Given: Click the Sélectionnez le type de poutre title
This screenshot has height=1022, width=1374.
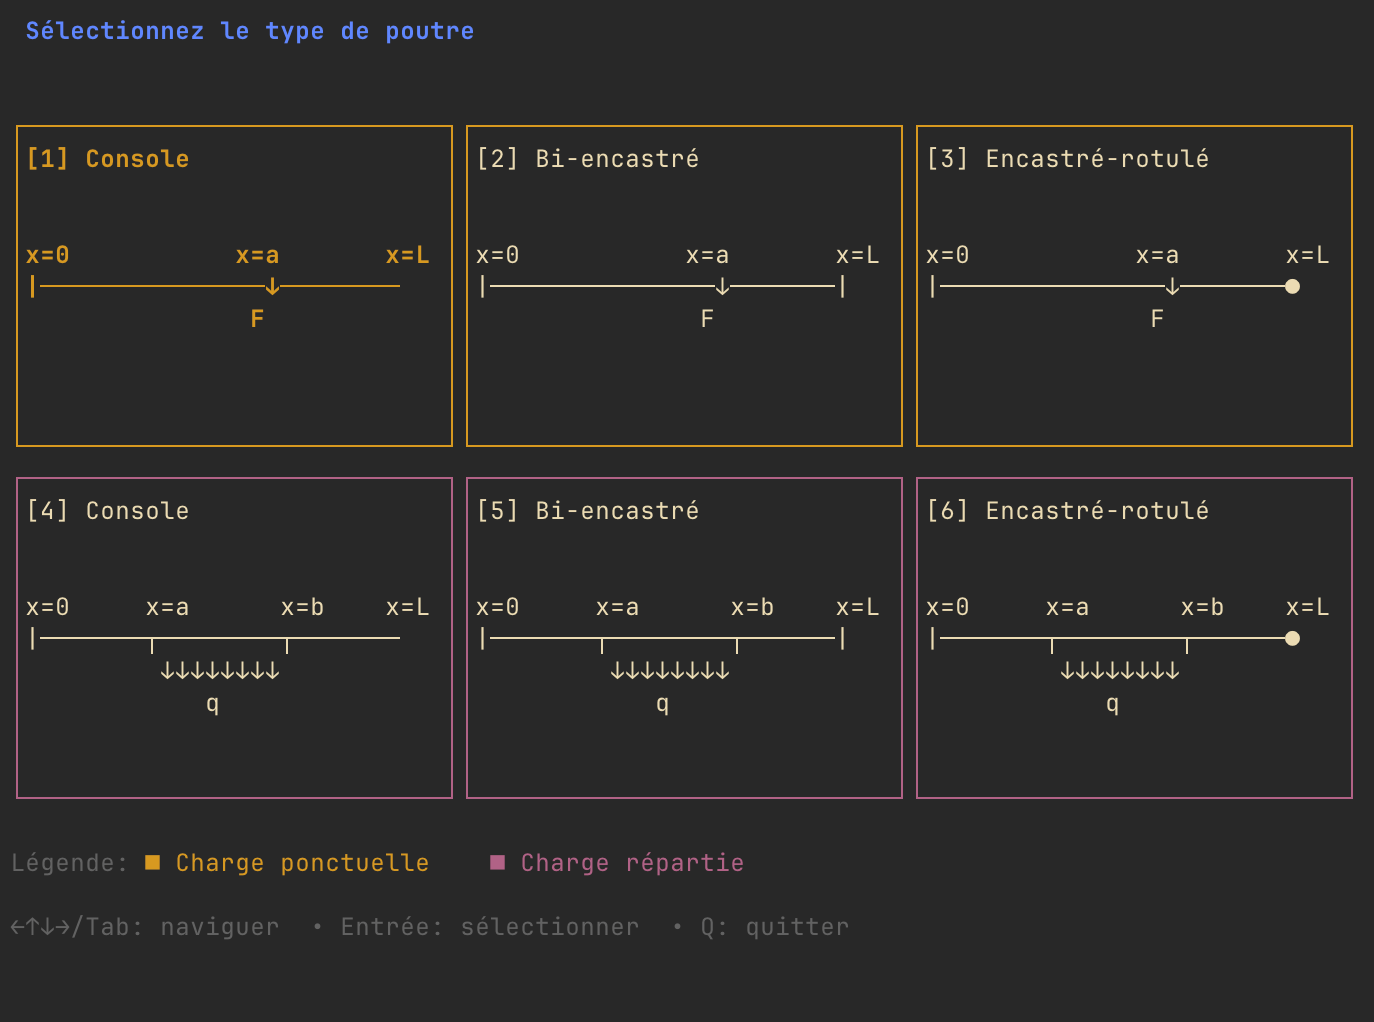Looking at the screenshot, I should pos(250,31).
